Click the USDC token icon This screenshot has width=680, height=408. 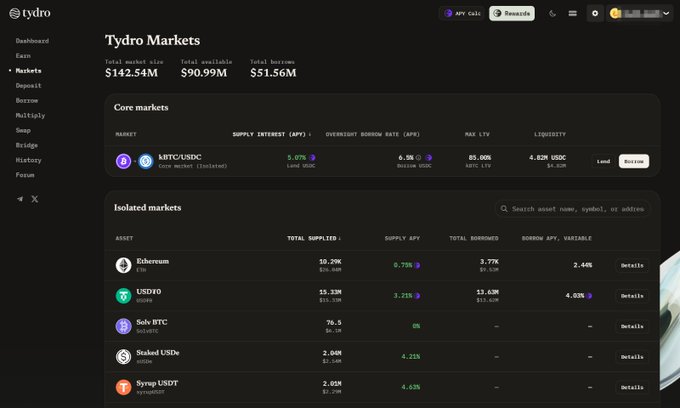click(146, 161)
